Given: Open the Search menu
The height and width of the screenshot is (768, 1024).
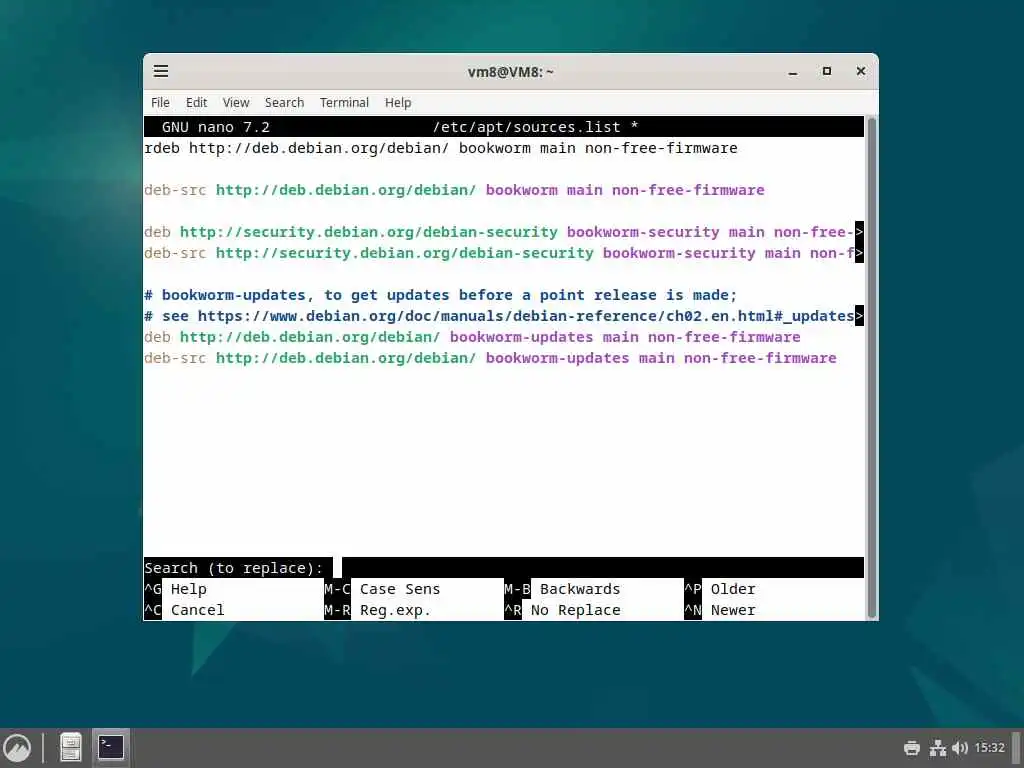Looking at the screenshot, I should tap(284, 103).
